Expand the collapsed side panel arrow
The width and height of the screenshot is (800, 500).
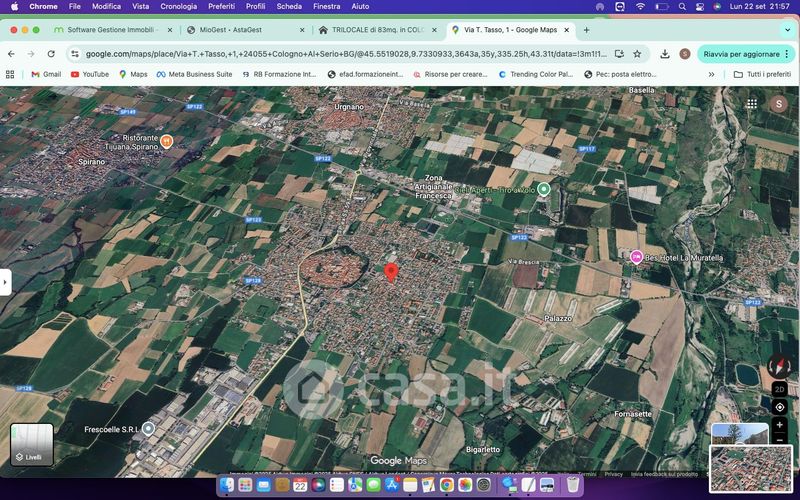point(5,282)
